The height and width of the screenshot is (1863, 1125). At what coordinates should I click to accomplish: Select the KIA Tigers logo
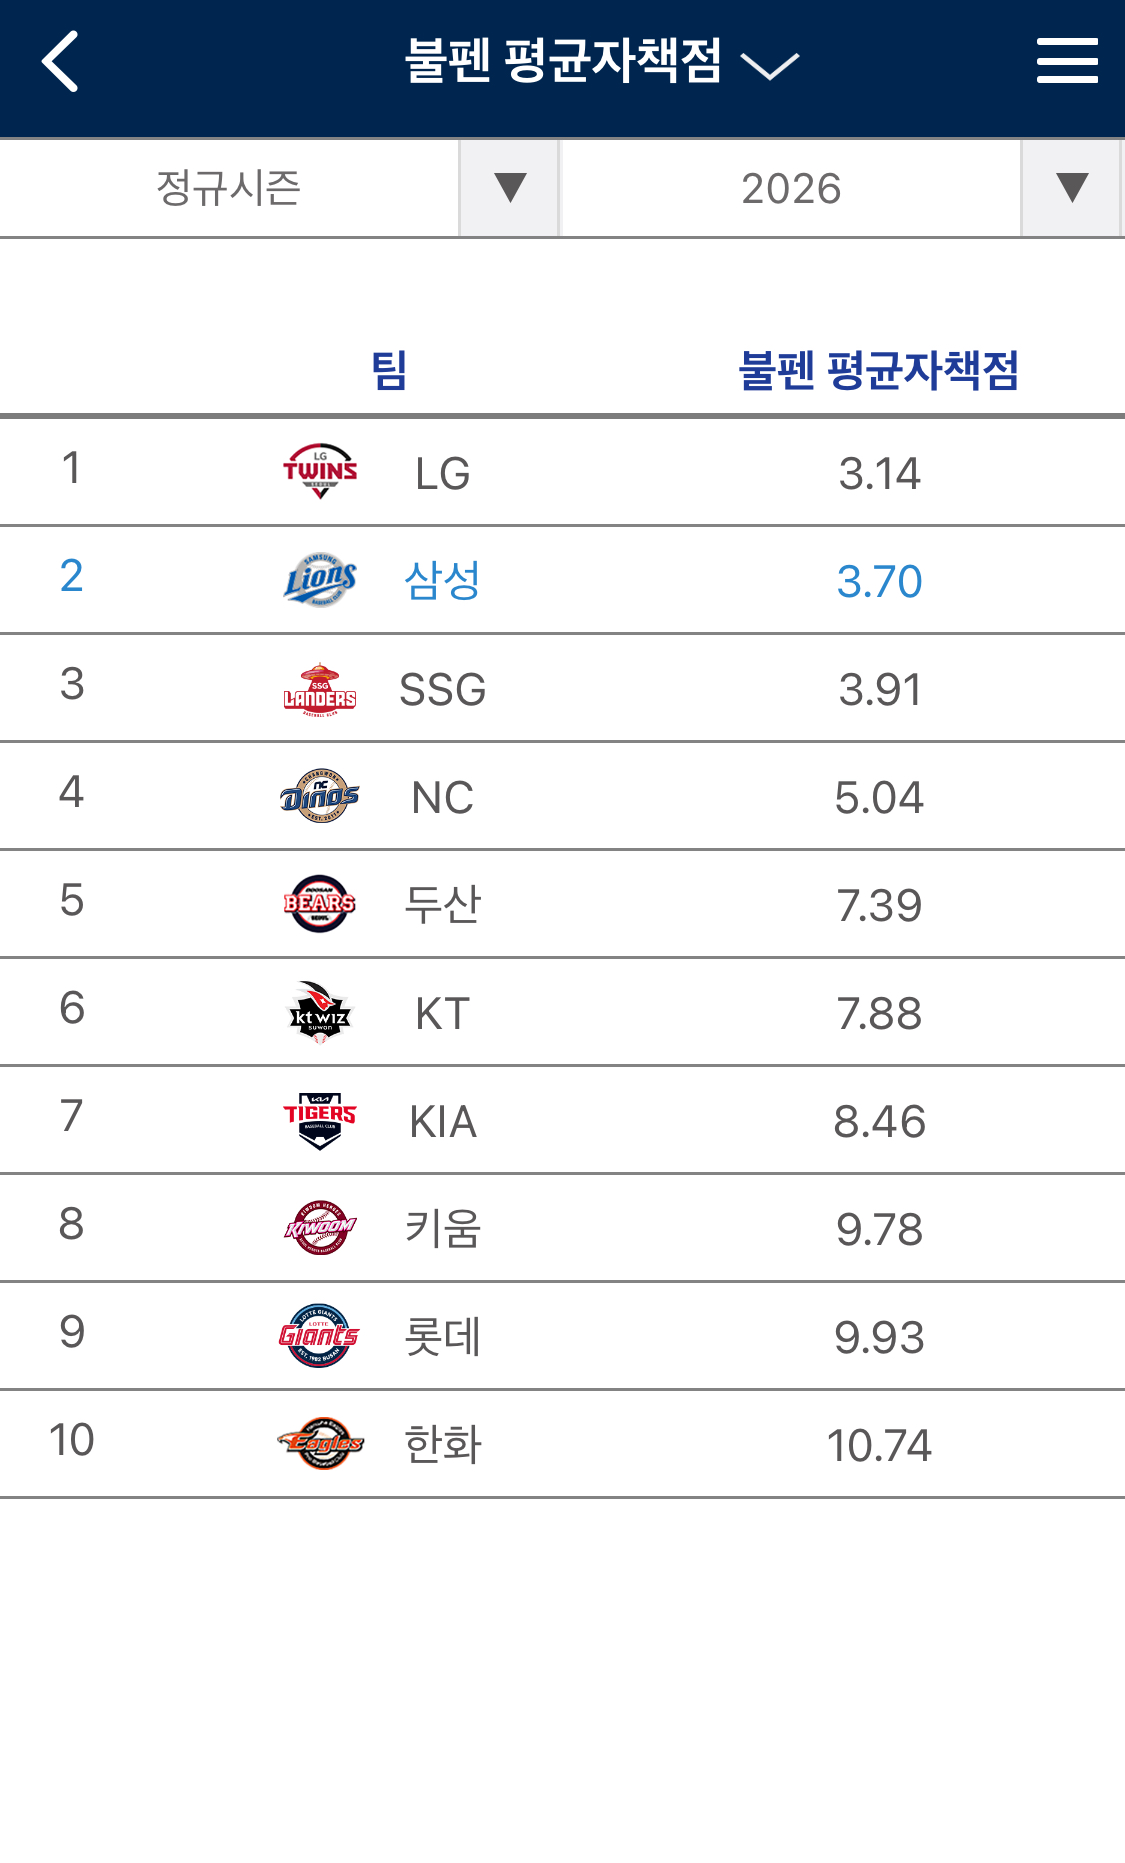coord(320,1120)
